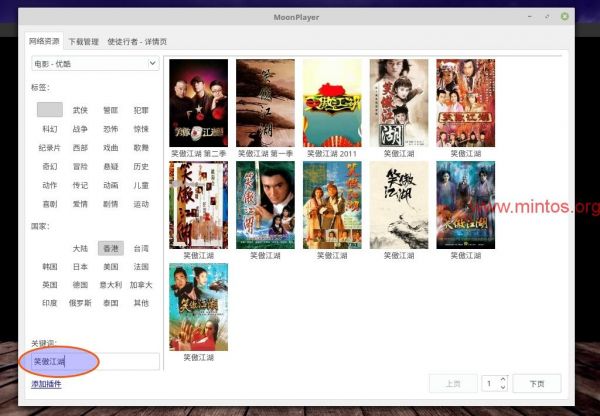
Task: Enable the 科幻 tag filter
Action: [x=50, y=129]
